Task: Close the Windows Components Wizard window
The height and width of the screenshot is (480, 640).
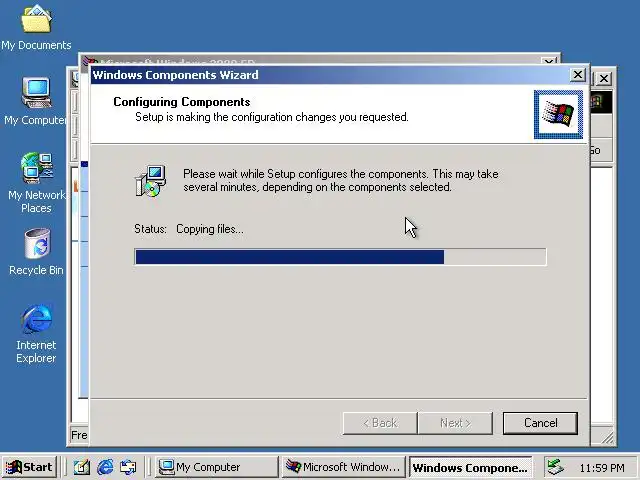Action: (578, 75)
